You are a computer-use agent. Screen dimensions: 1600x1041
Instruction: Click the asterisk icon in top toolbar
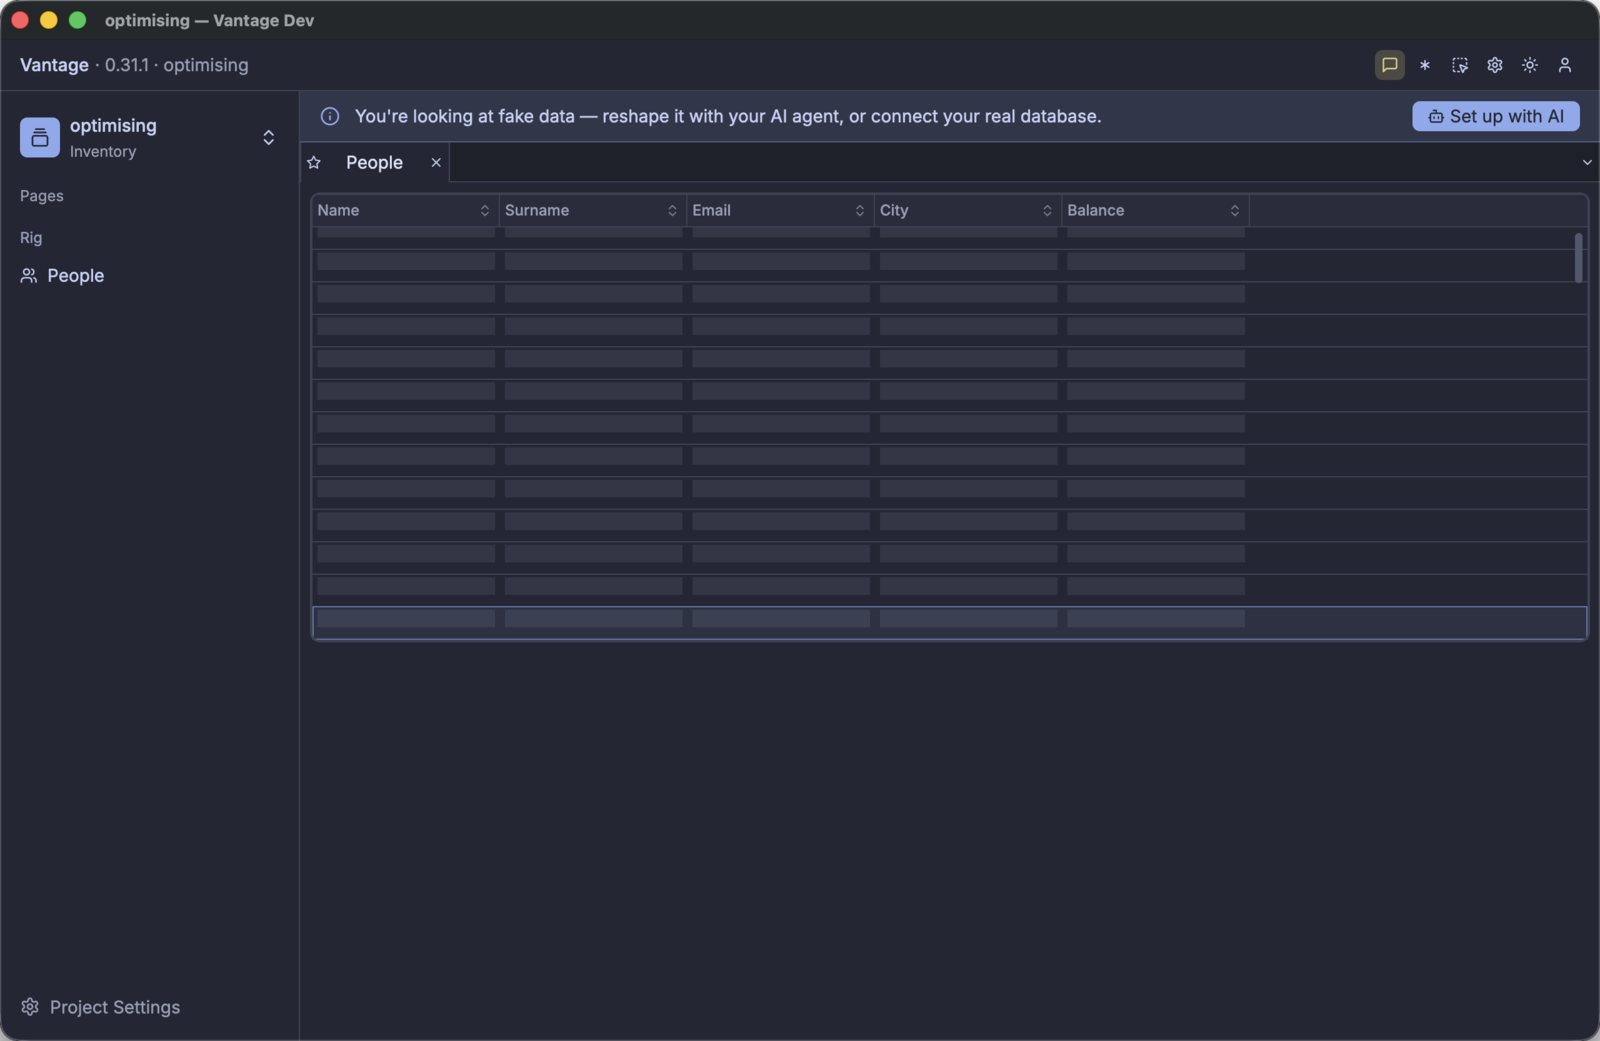[1425, 65]
